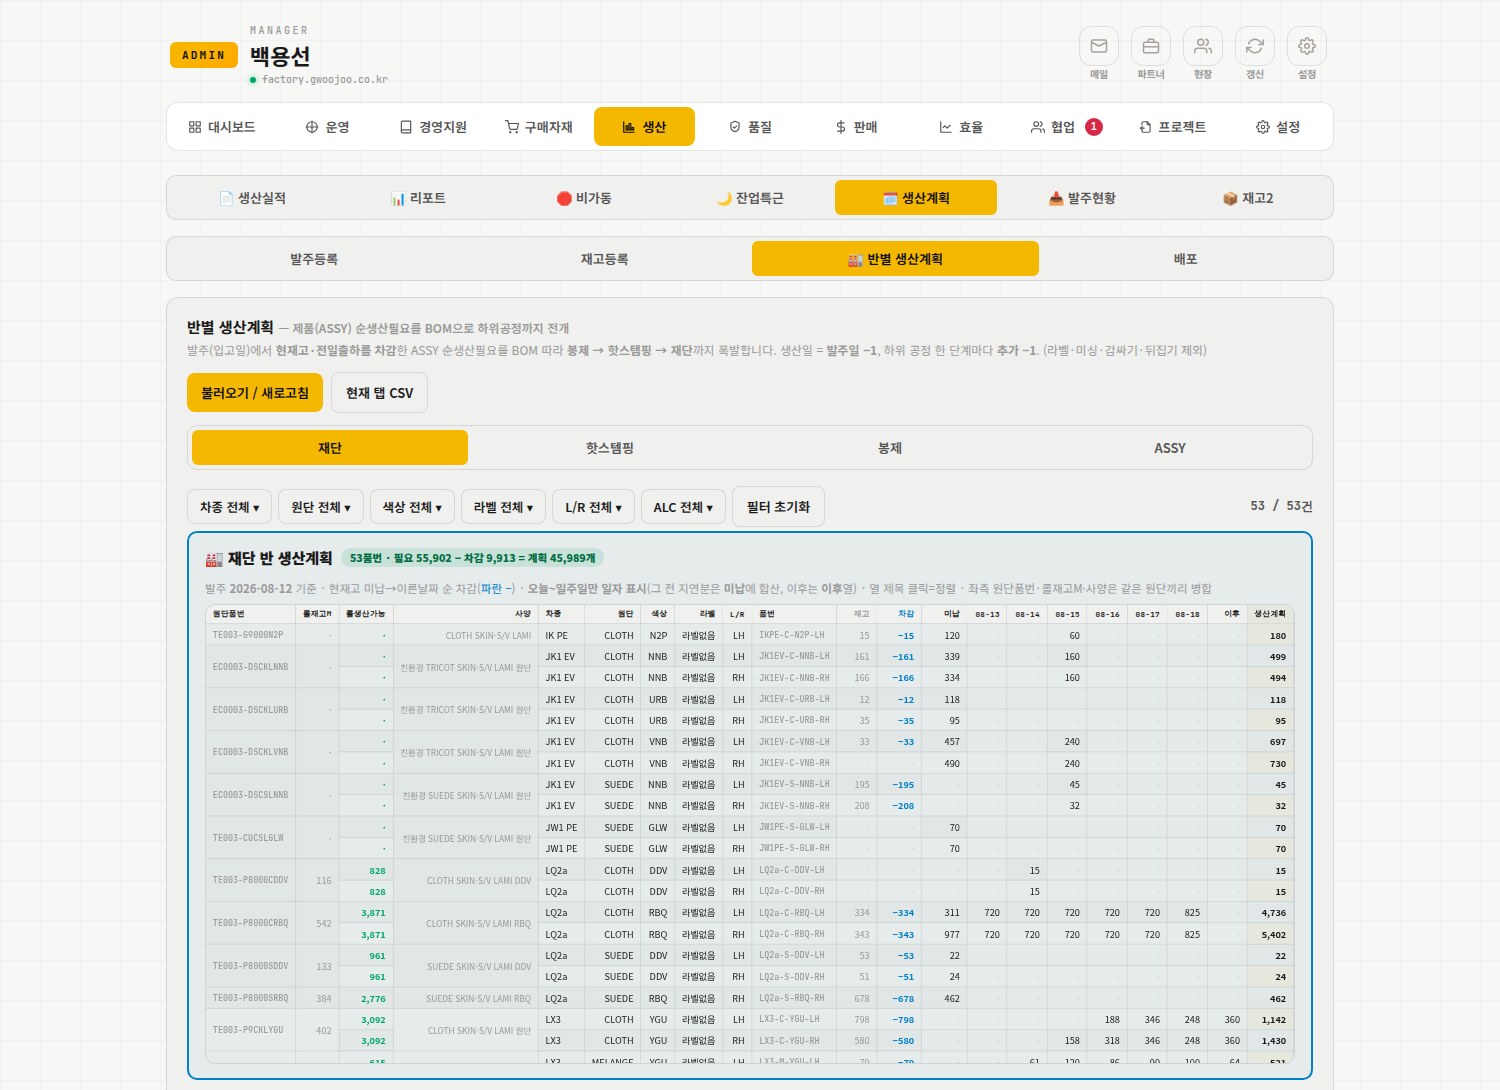This screenshot has height=1090, width=1500.
Task: Sort by the 생산계획 column header
Action: point(1270,614)
